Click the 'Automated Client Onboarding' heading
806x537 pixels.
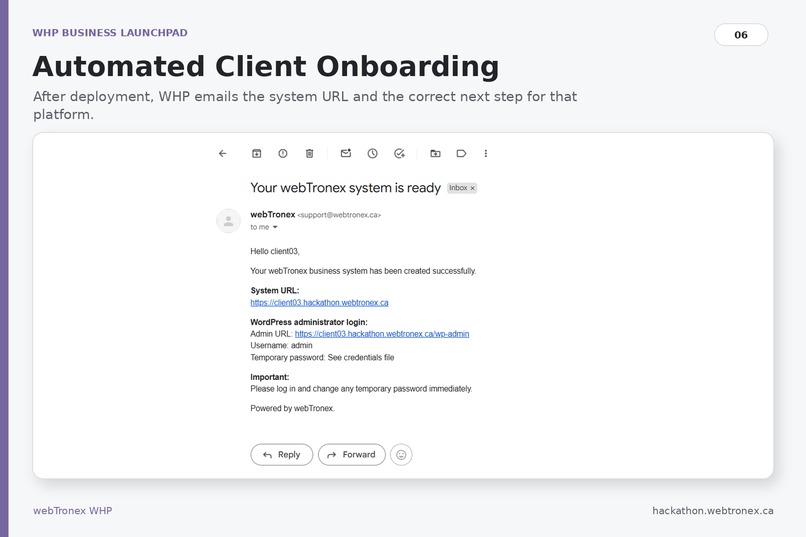266,66
